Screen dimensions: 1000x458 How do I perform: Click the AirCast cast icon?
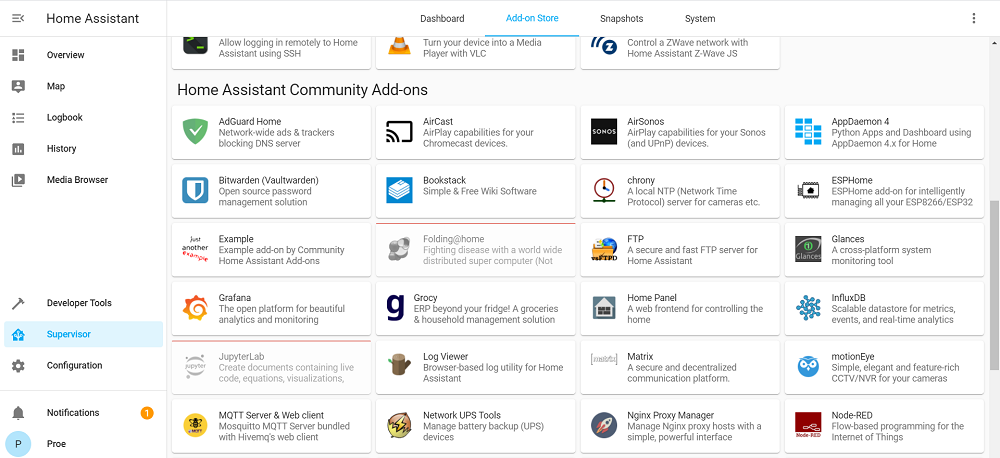tap(399, 131)
